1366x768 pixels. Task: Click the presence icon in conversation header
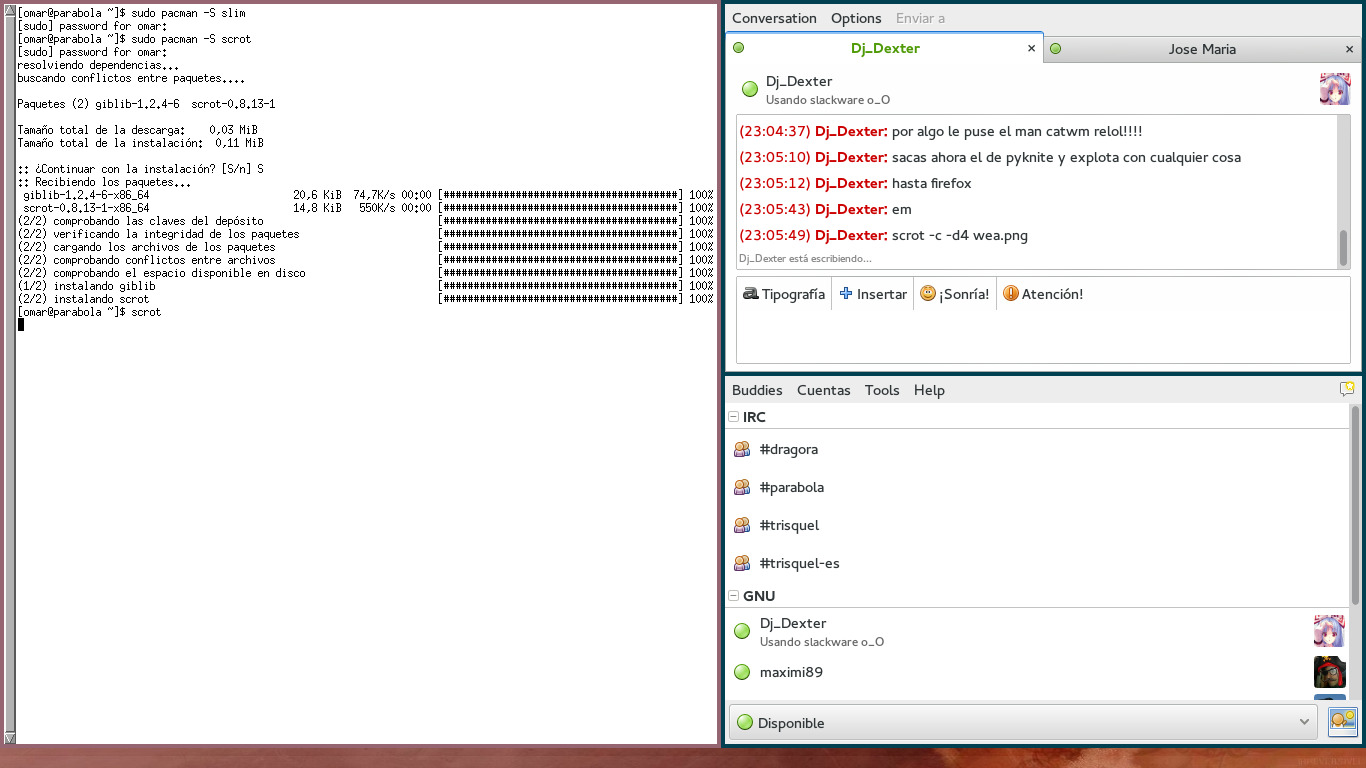[750, 89]
